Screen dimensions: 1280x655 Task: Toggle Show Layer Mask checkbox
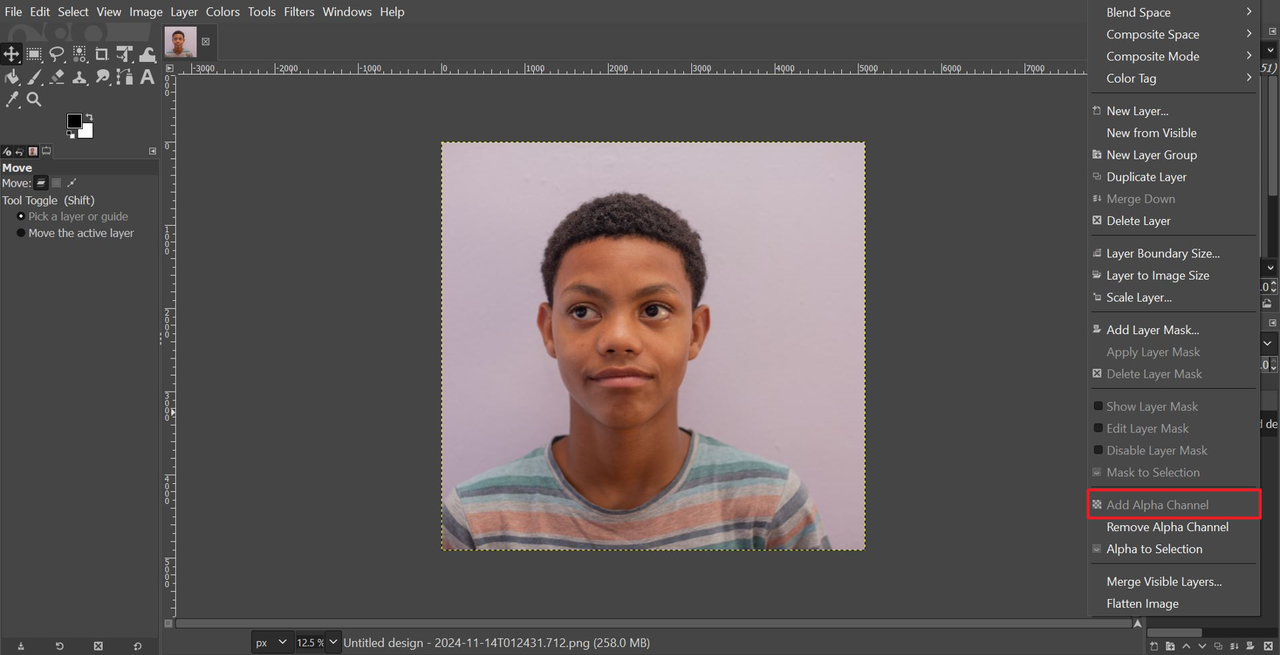point(1098,406)
